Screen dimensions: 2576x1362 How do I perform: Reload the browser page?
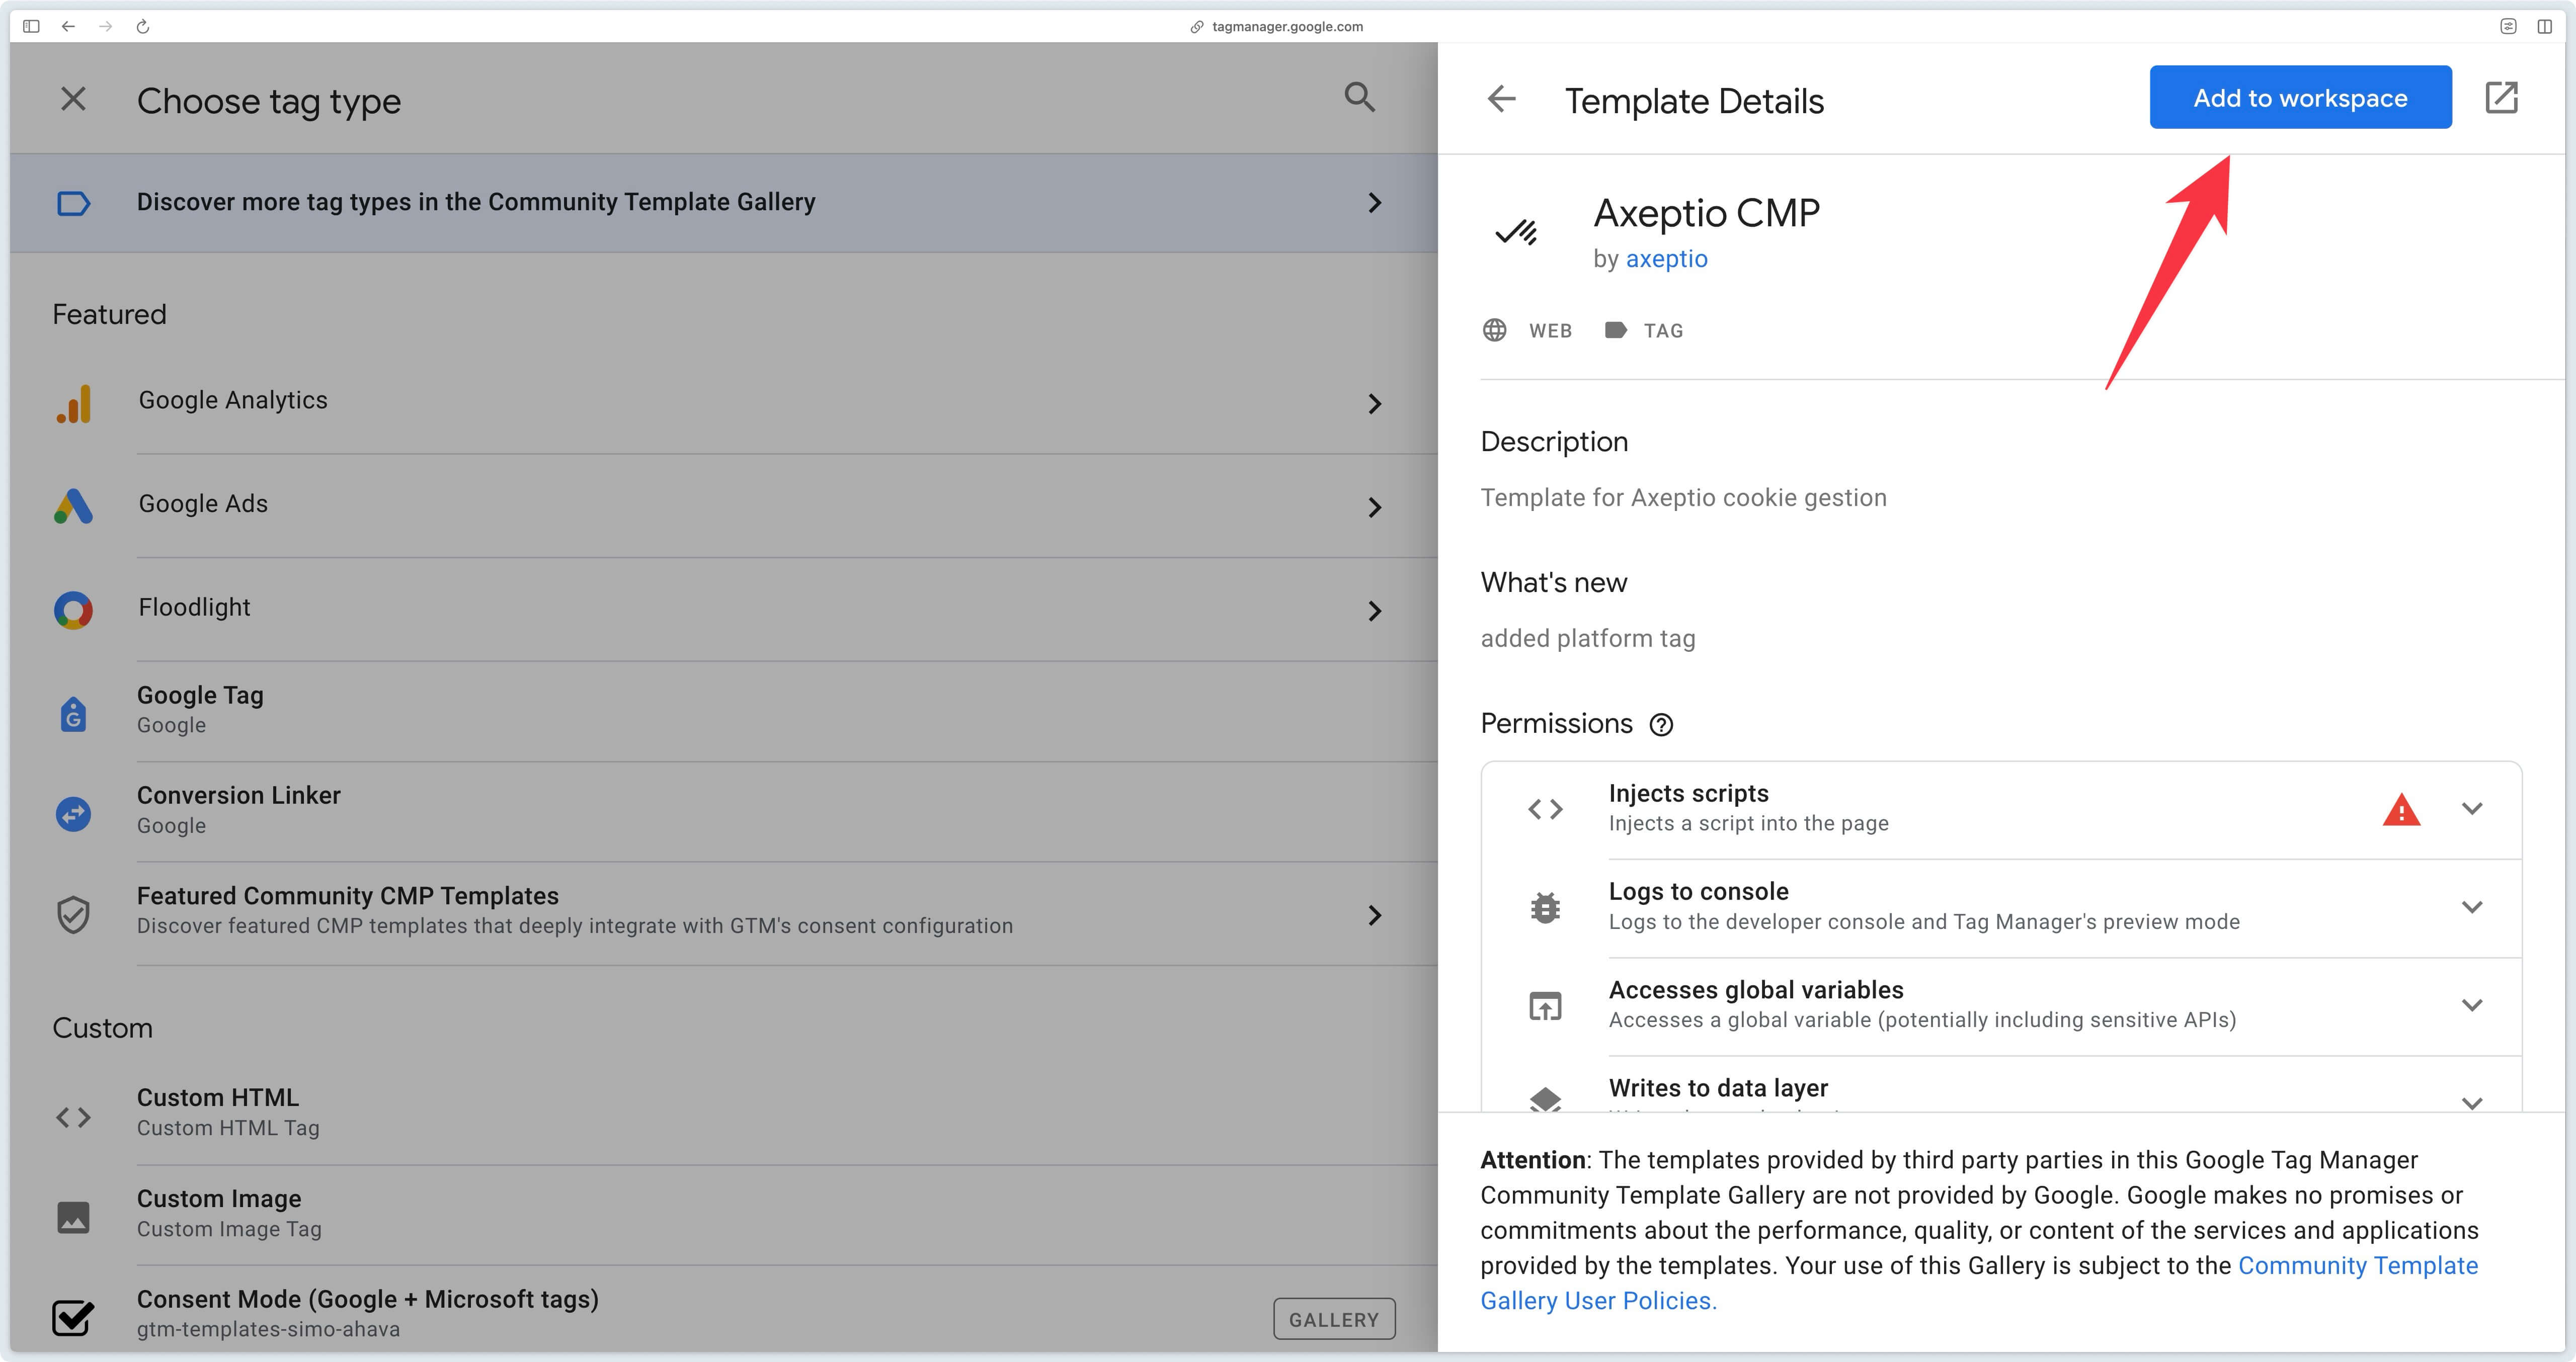143,27
